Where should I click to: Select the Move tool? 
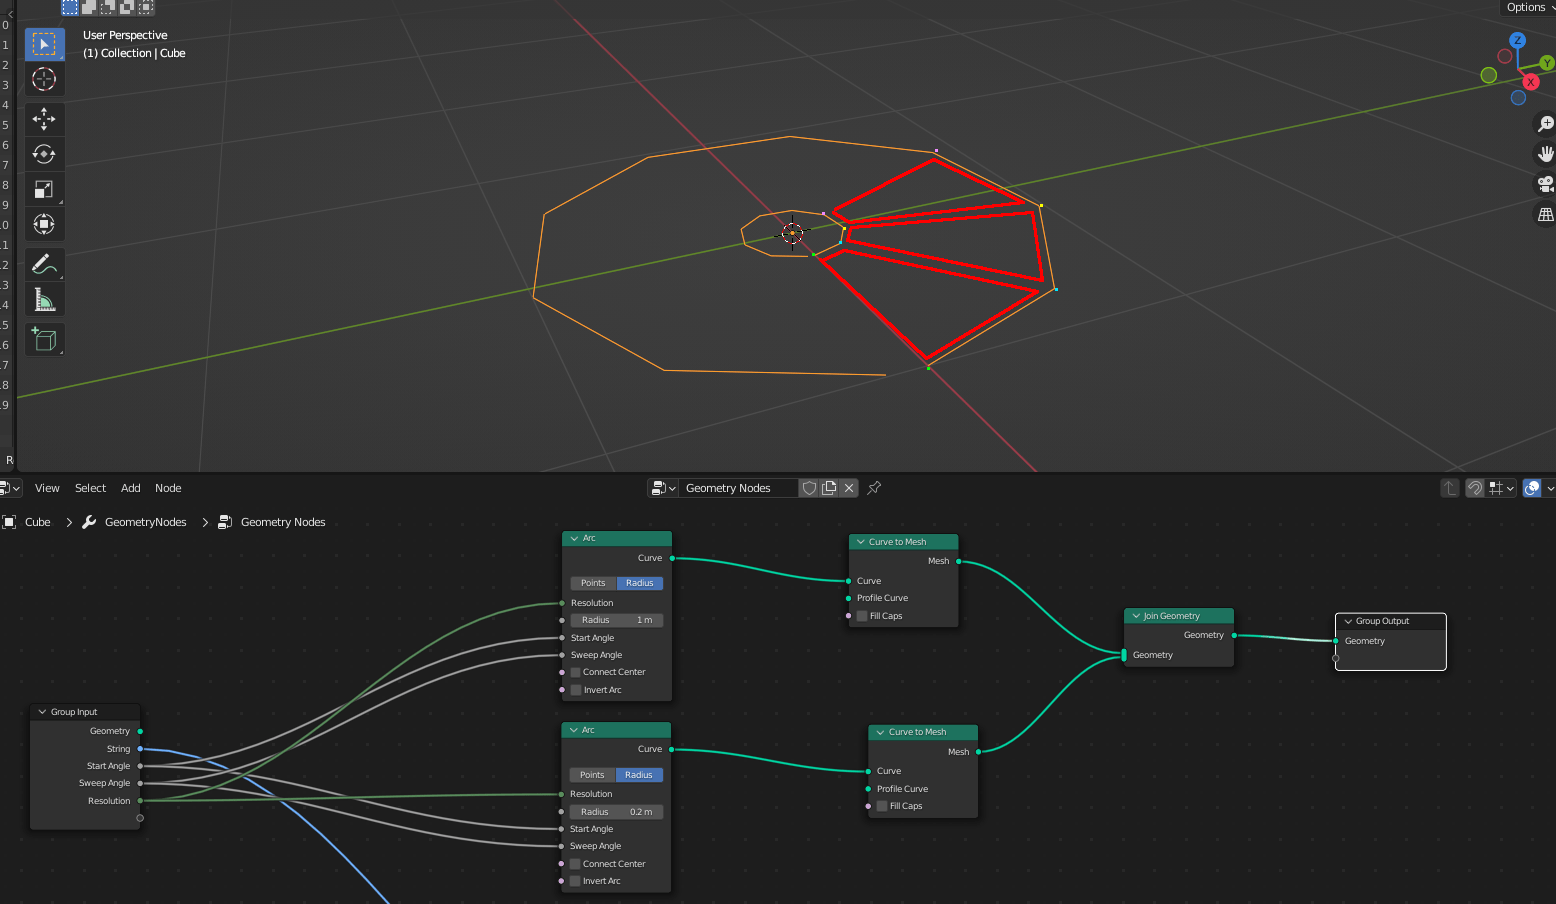pyautogui.click(x=44, y=119)
